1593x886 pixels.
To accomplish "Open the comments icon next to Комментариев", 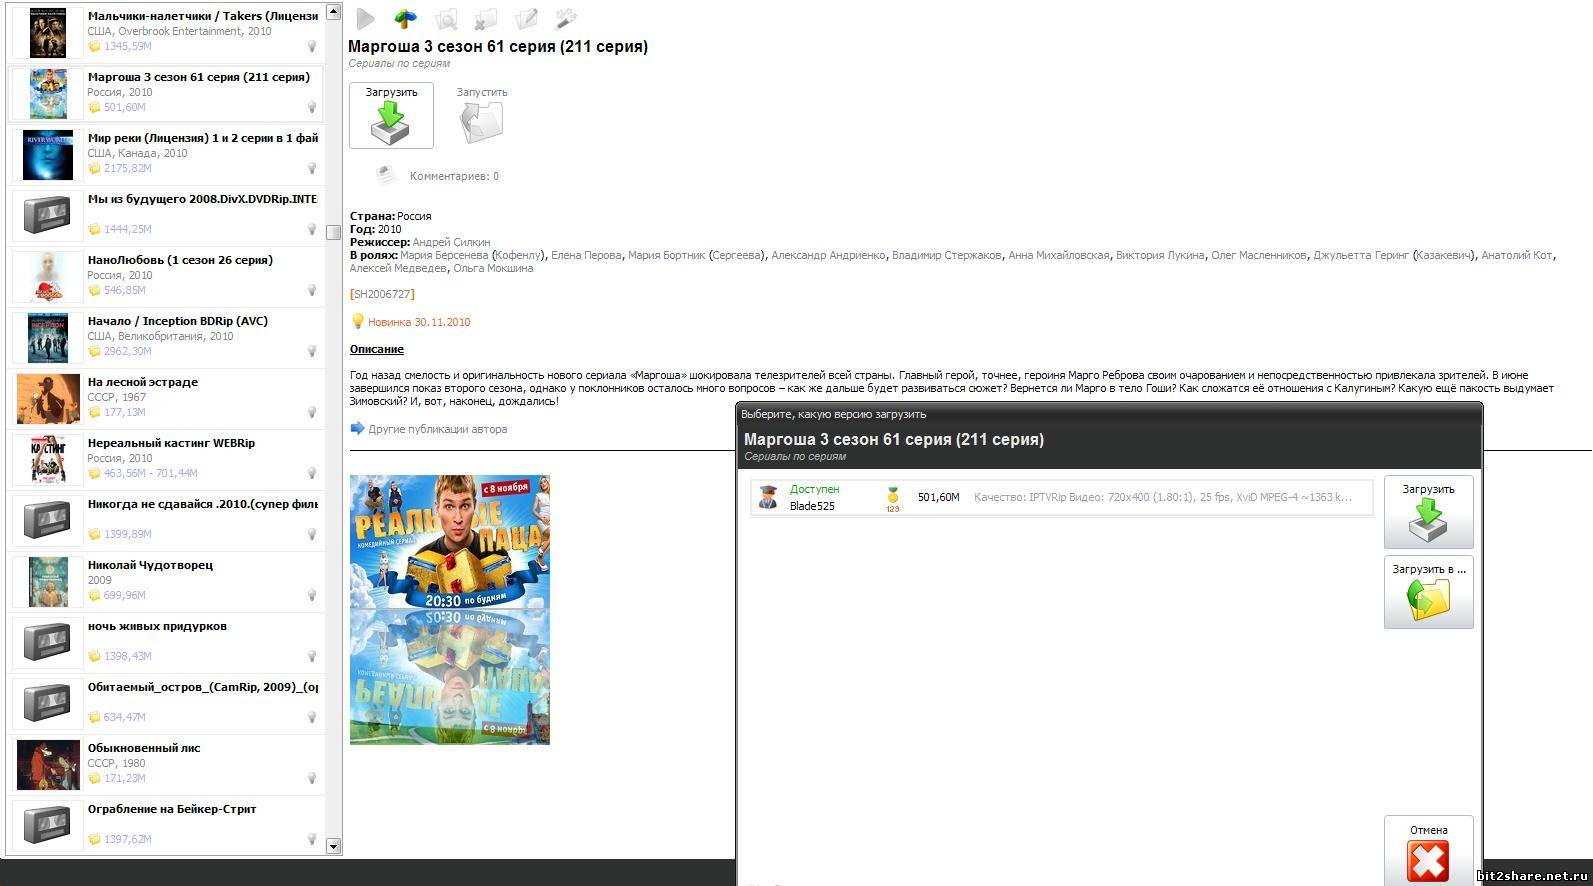I will coord(387,176).
